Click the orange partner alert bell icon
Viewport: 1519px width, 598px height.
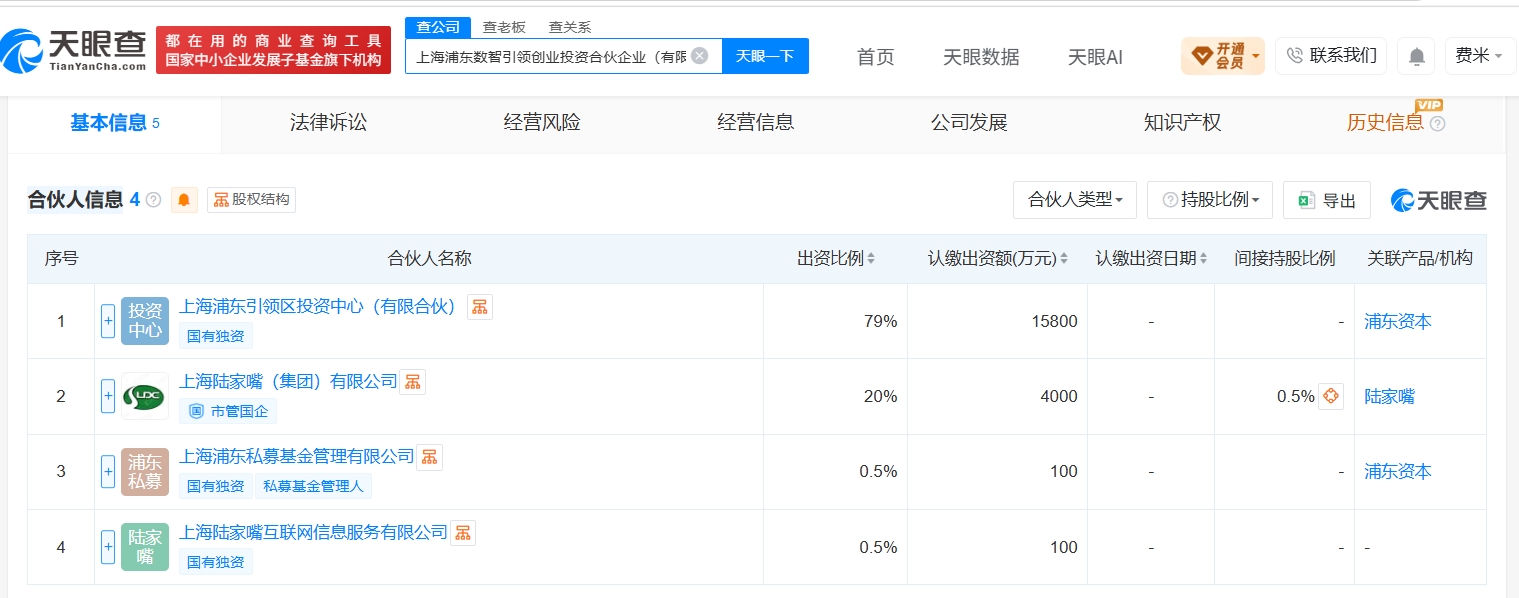[184, 200]
